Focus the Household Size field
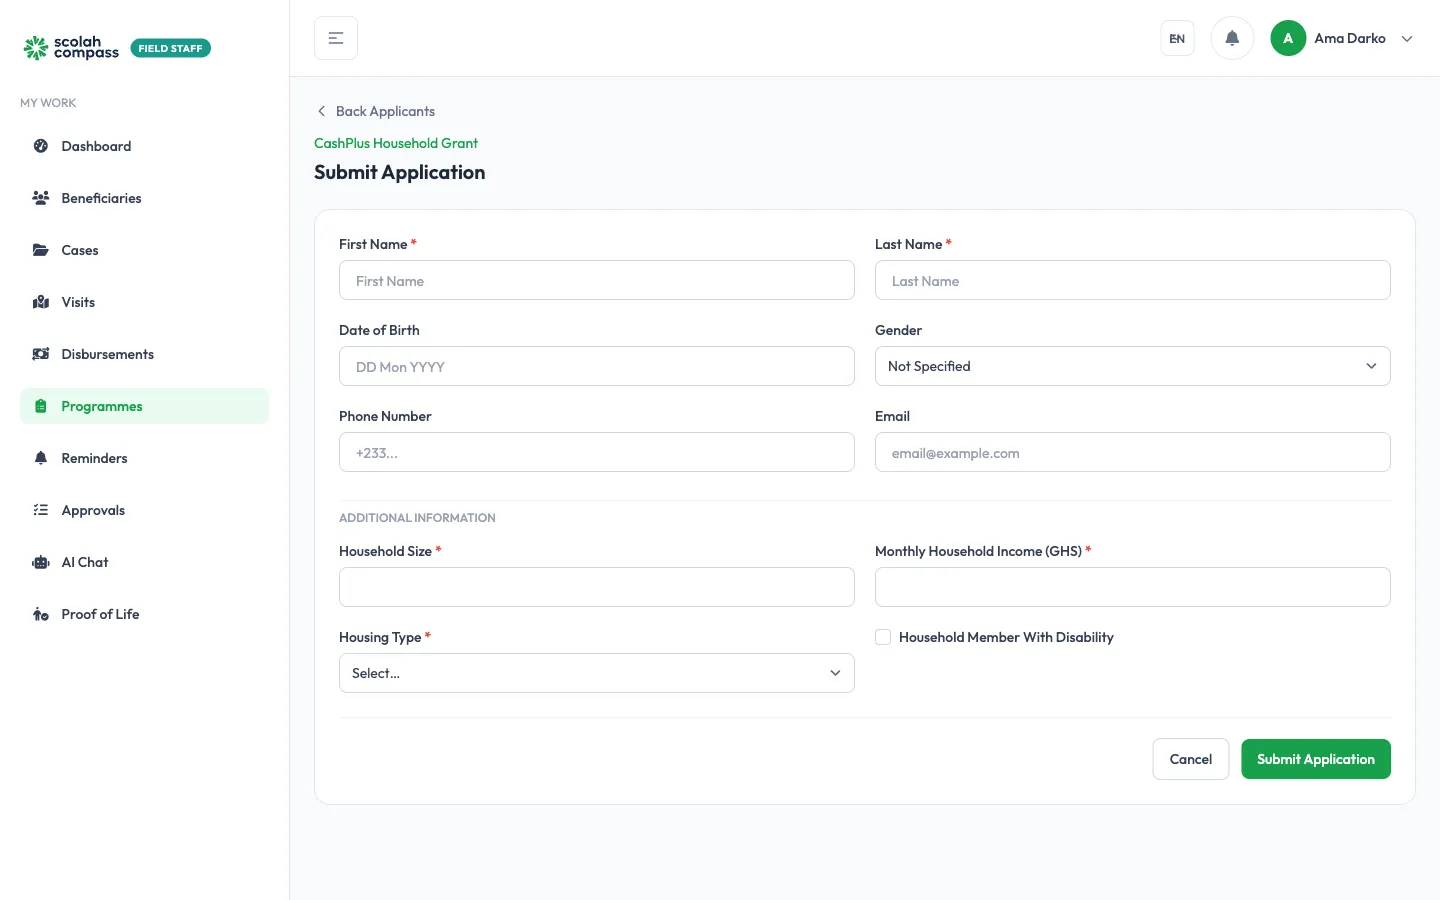Image resolution: width=1440 pixels, height=900 pixels. click(596, 587)
